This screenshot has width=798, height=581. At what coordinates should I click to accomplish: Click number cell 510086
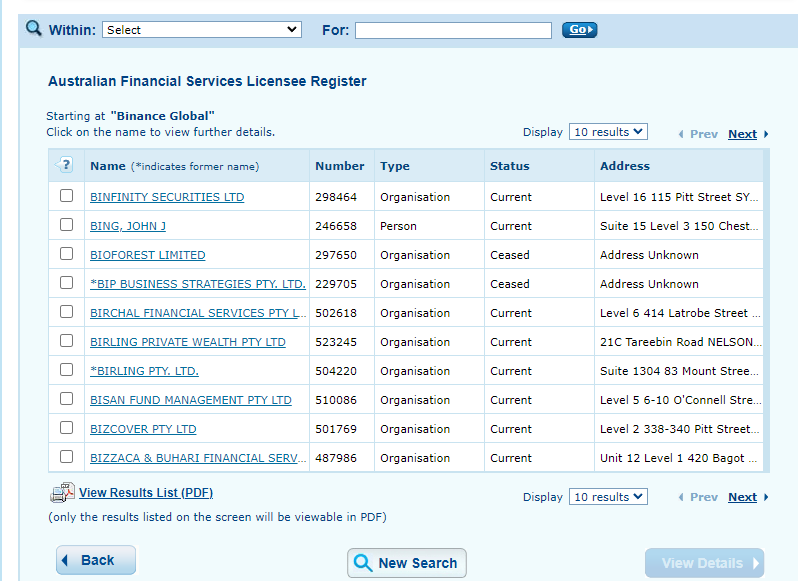pos(336,400)
